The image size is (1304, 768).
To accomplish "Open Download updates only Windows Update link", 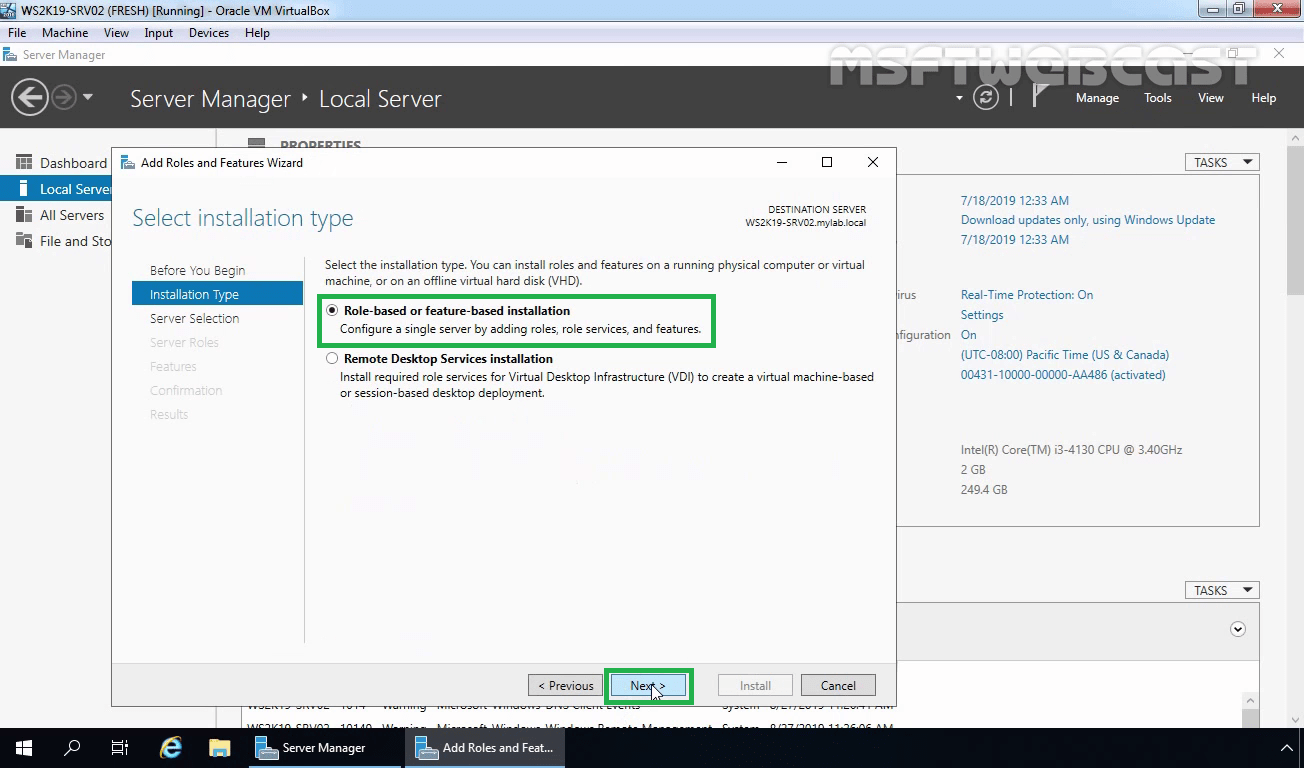I will [x=1088, y=220].
